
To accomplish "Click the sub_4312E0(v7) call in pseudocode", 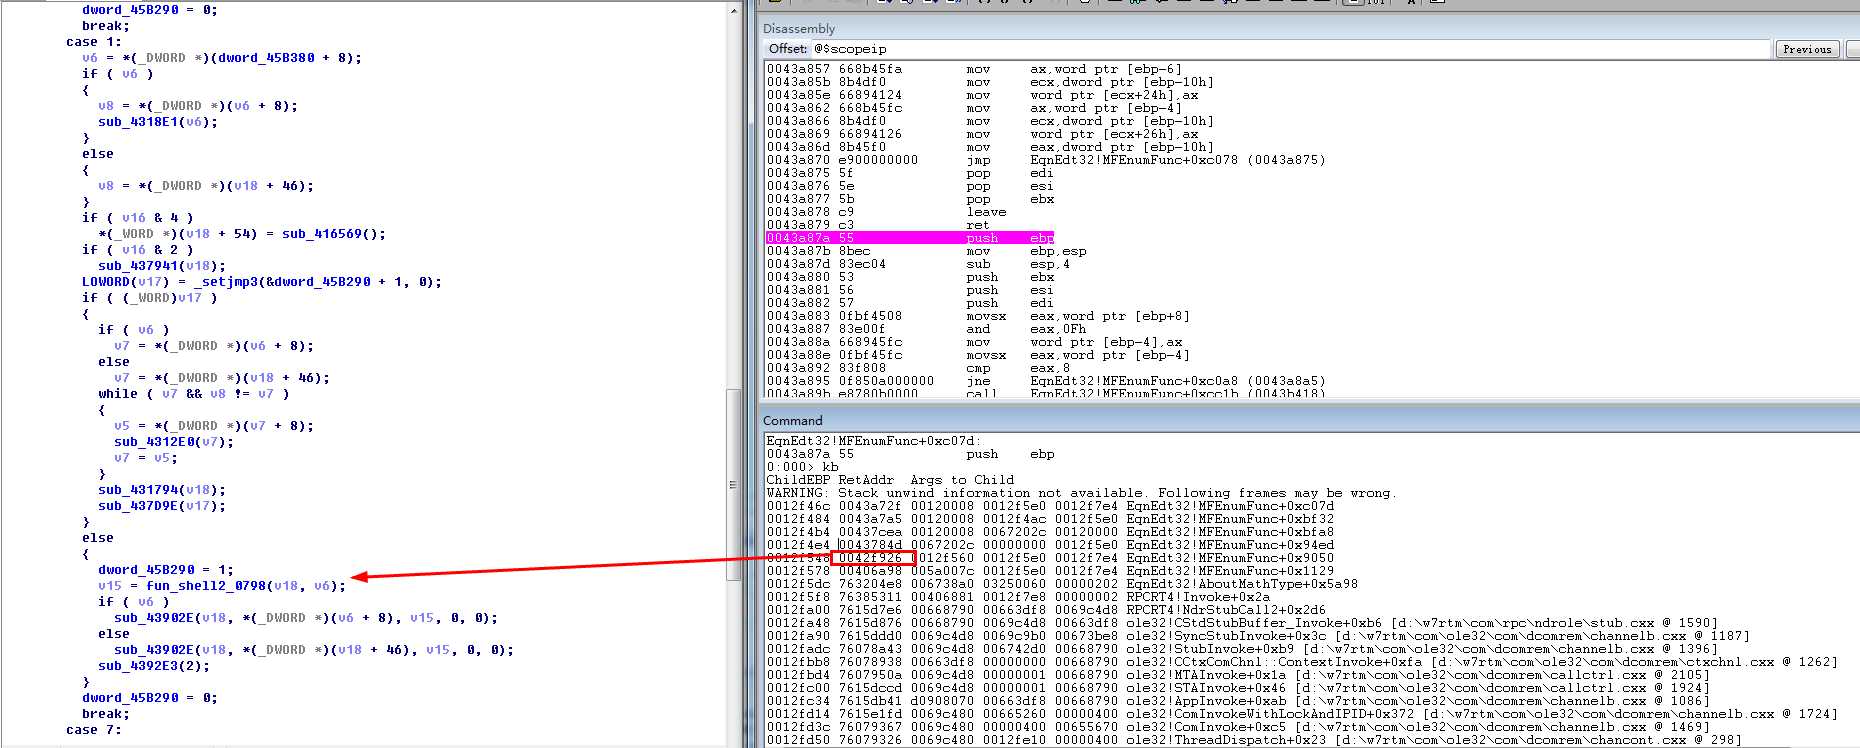I will (x=174, y=442).
